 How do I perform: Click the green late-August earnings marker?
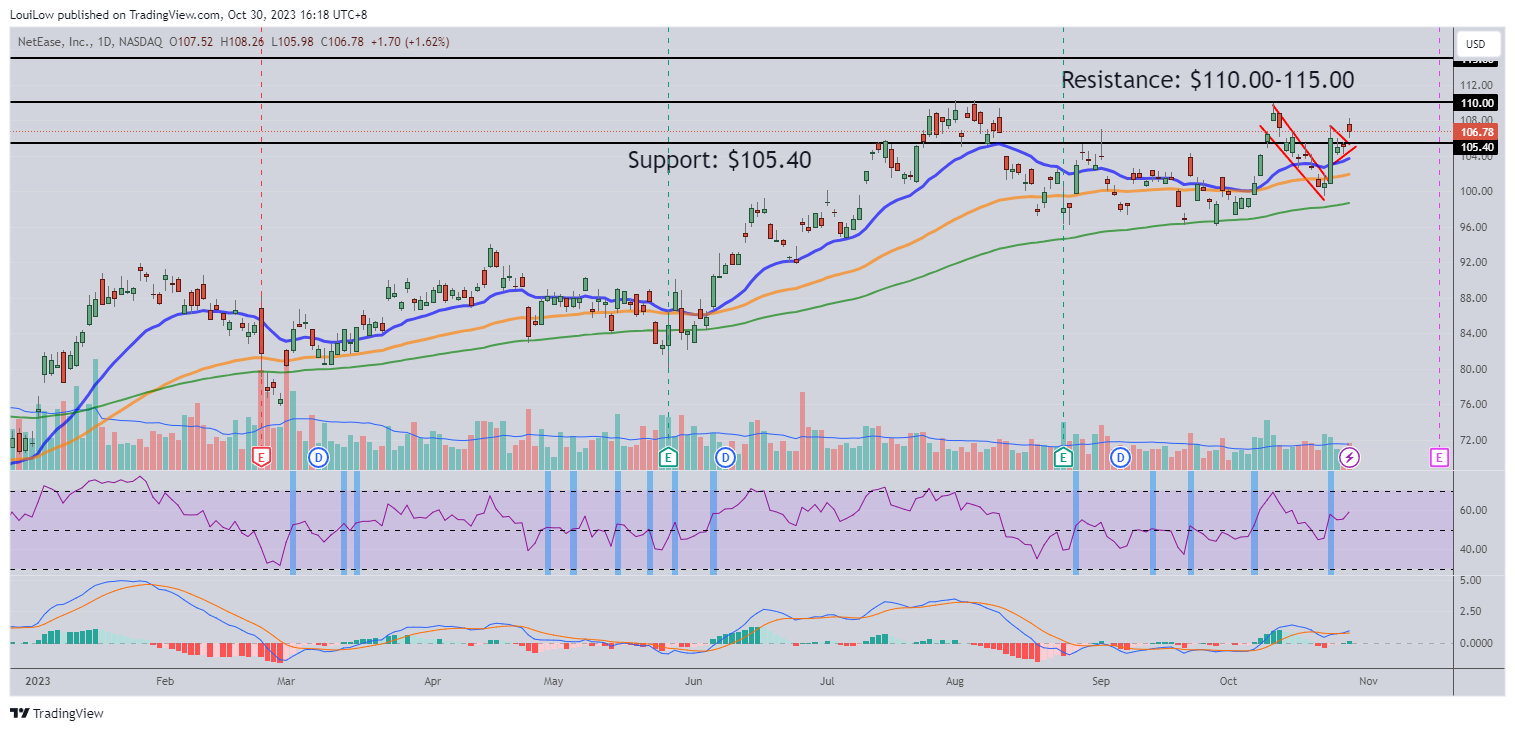click(1063, 457)
